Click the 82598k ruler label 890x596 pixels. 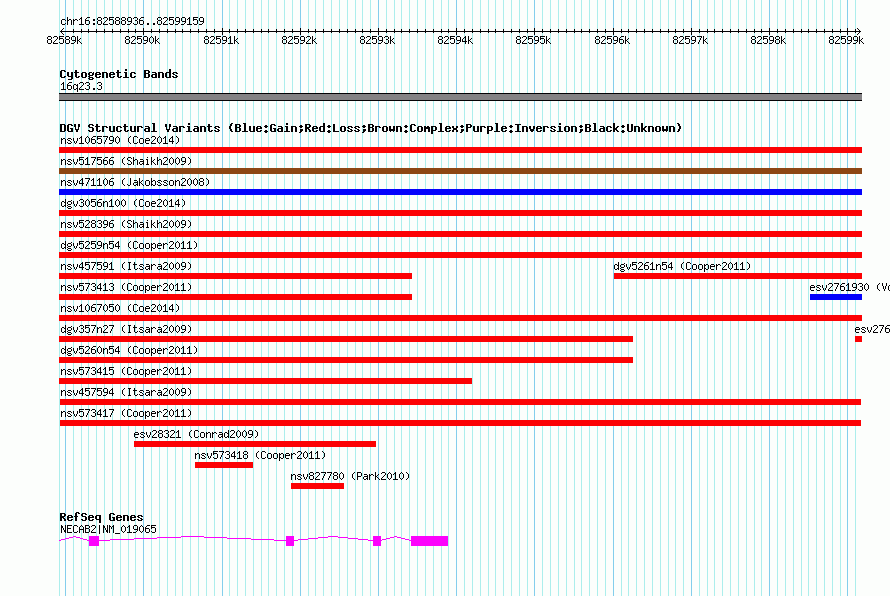coord(768,40)
